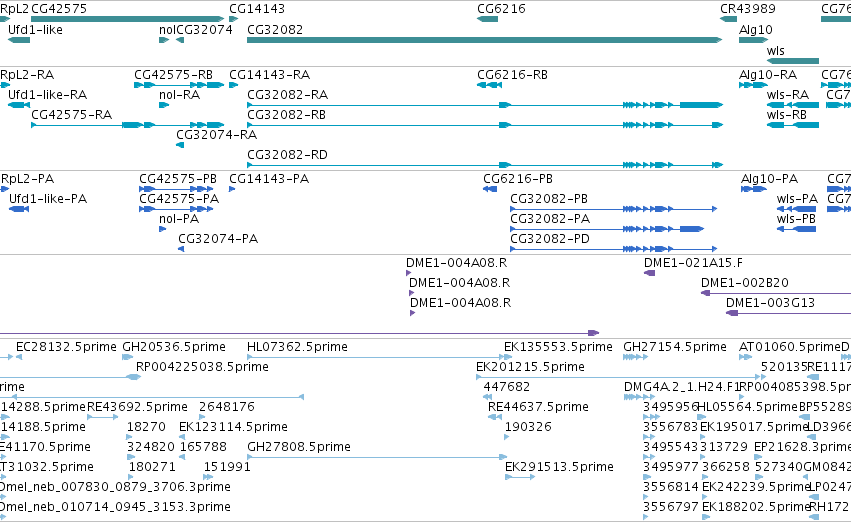This screenshot has height=522, width=851.
Task: Click the CG32082-RB transcript label
Action: click(287, 115)
